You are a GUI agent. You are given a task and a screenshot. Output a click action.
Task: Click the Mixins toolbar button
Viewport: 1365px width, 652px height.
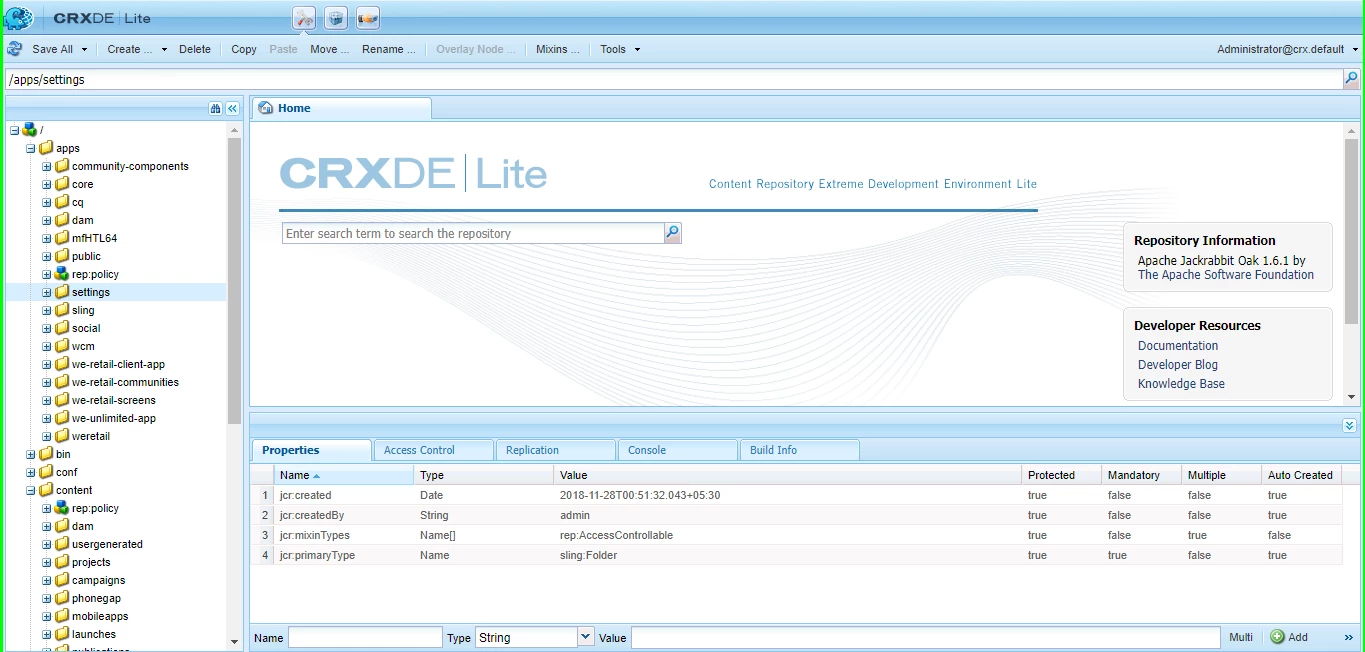coord(558,49)
